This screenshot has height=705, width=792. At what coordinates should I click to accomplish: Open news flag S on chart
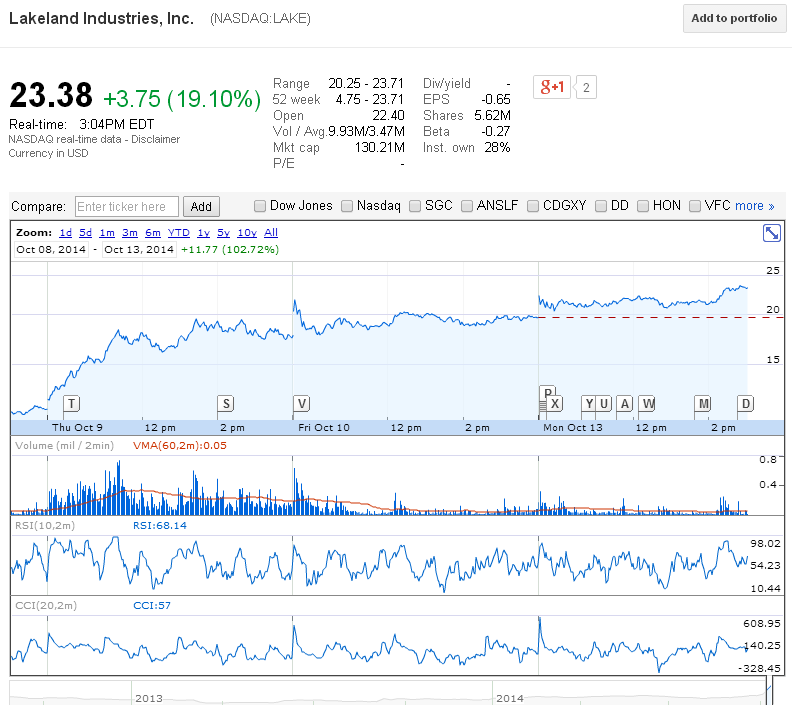226,404
